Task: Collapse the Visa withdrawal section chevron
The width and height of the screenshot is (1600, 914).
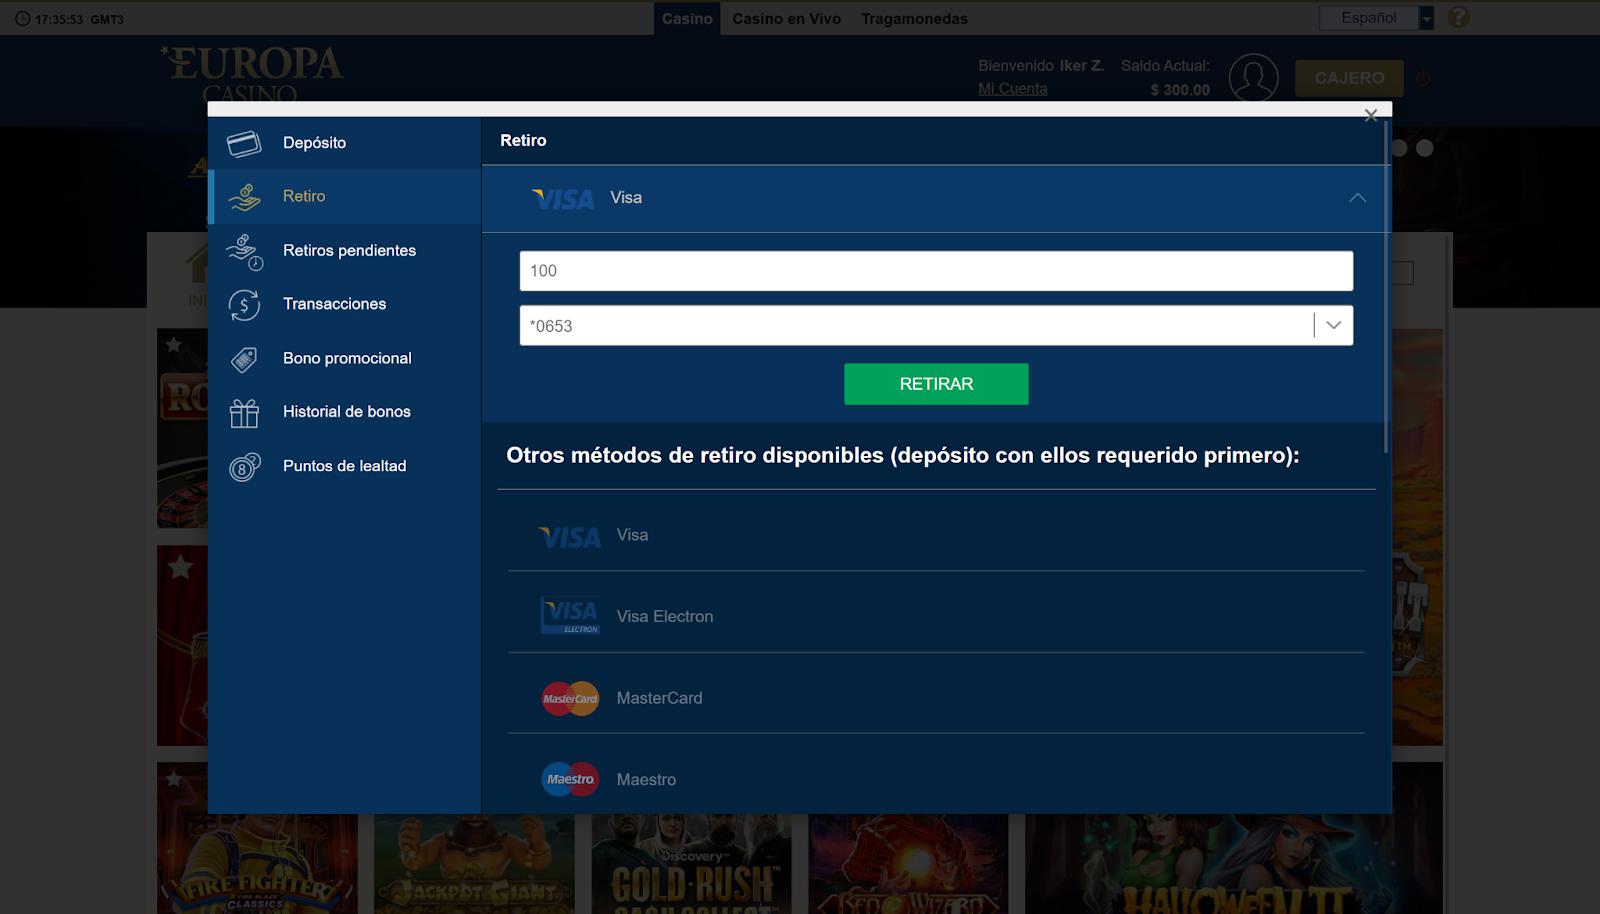Action: click(1357, 198)
